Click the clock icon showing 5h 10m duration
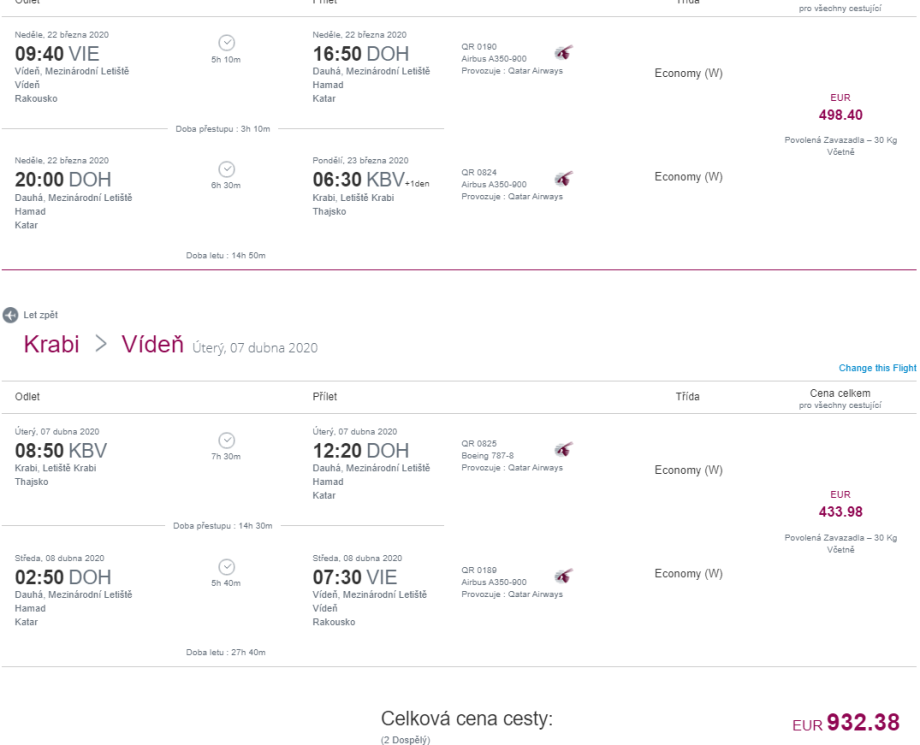The height and width of the screenshot is (745, 920). (226, 44)
